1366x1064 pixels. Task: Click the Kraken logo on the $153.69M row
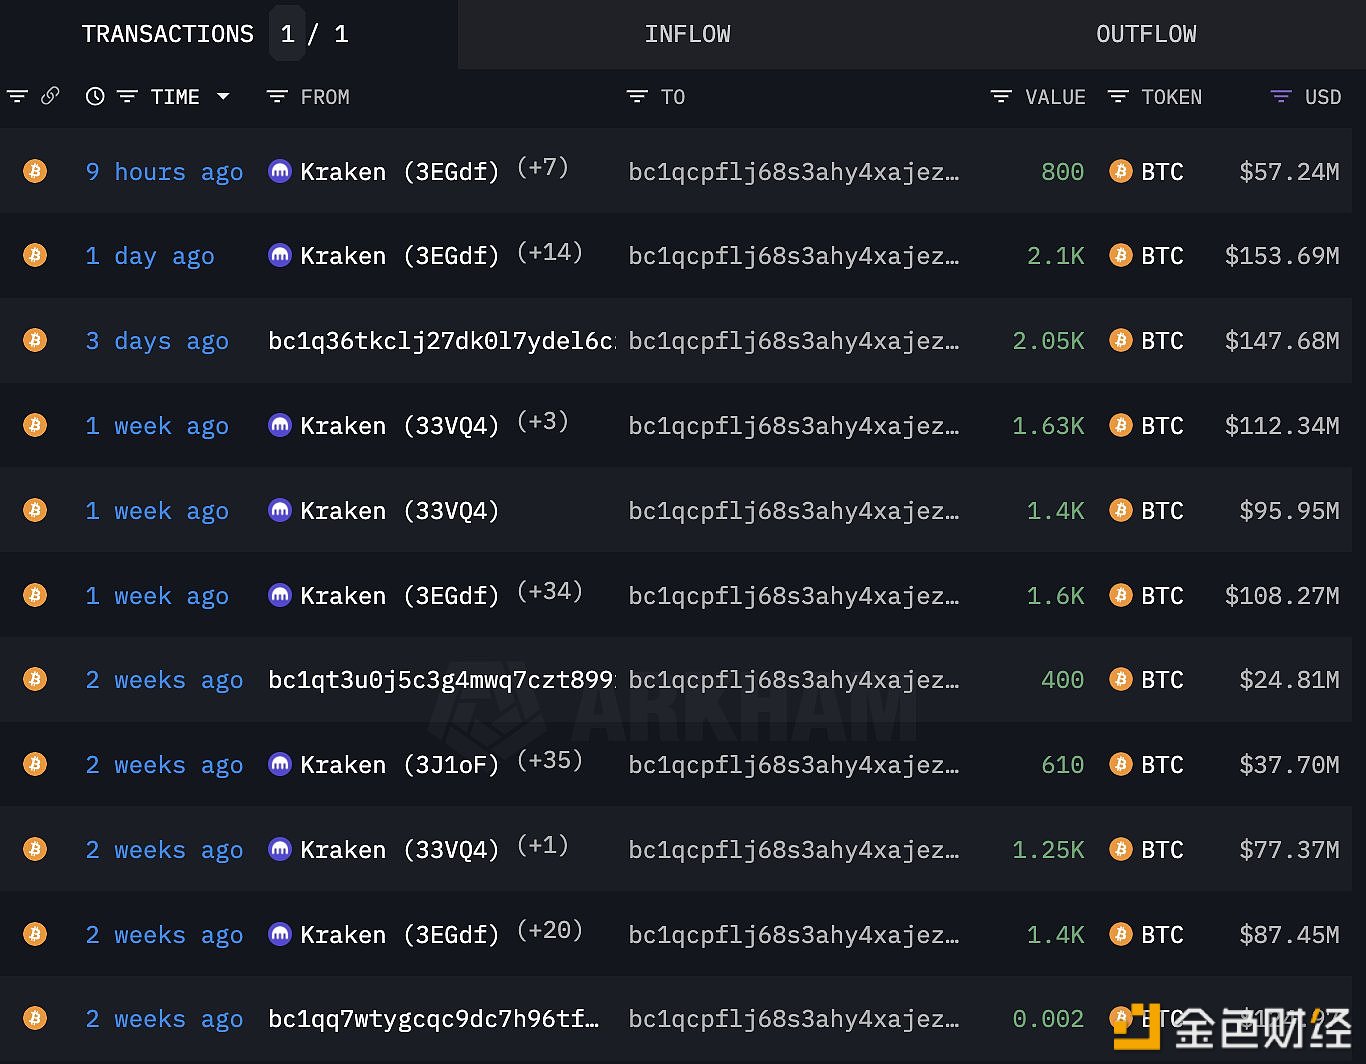pyautogui.click(x=280, y=256)
